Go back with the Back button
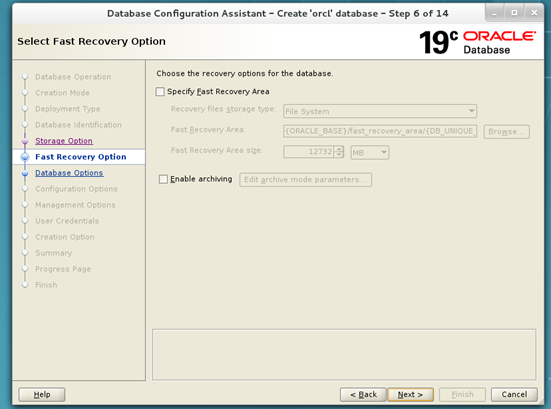The image size is (551, 409). [x=363, y=395]
